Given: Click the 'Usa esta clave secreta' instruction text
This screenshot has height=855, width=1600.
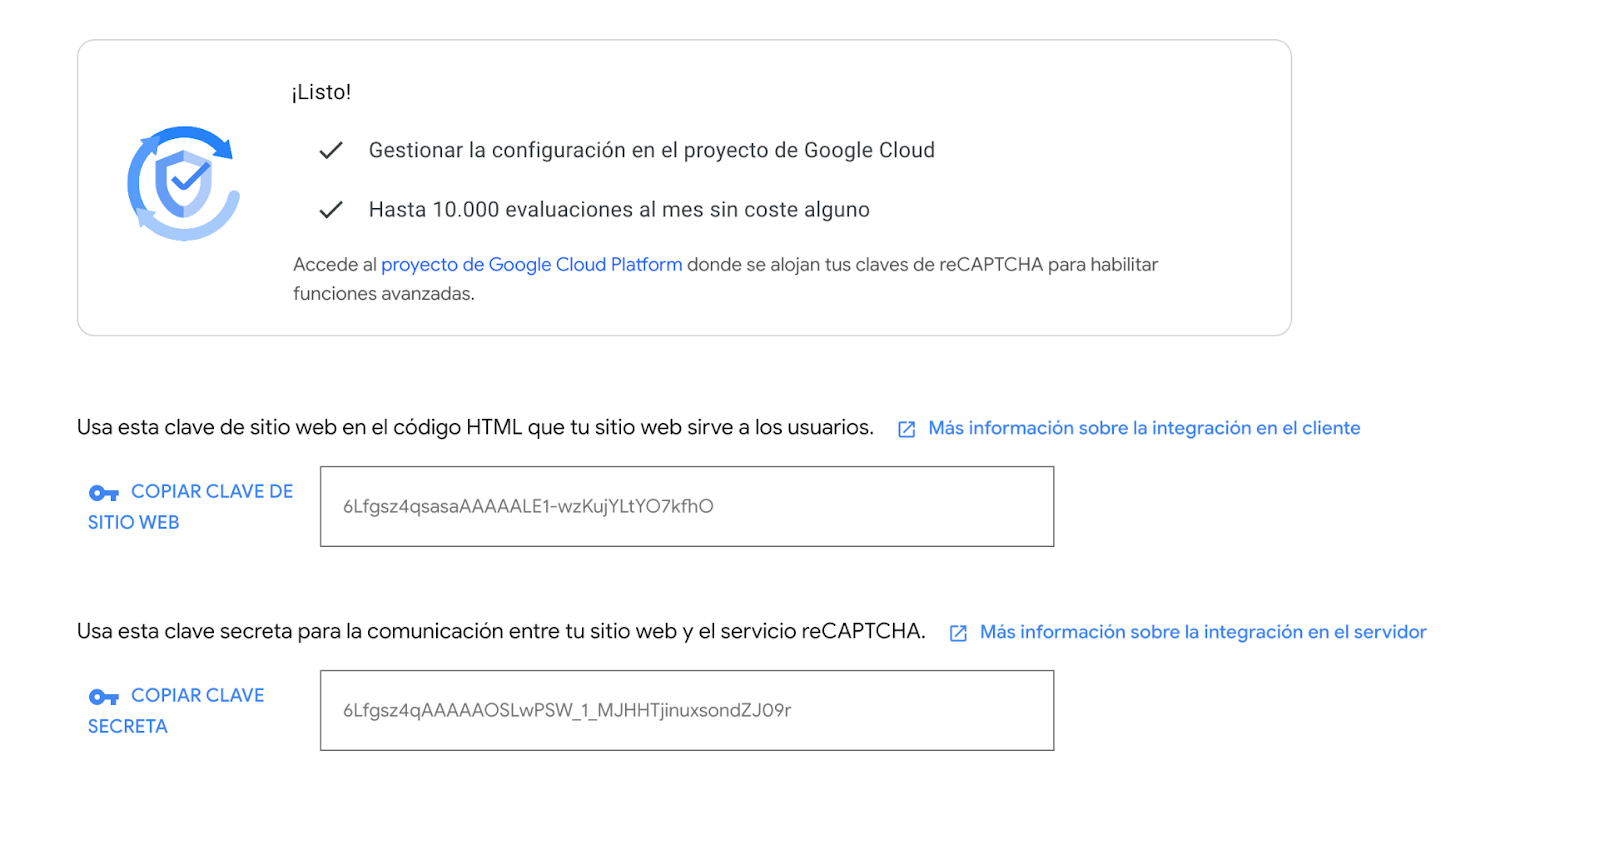Looking at the screenshot, I should point(501,632).
